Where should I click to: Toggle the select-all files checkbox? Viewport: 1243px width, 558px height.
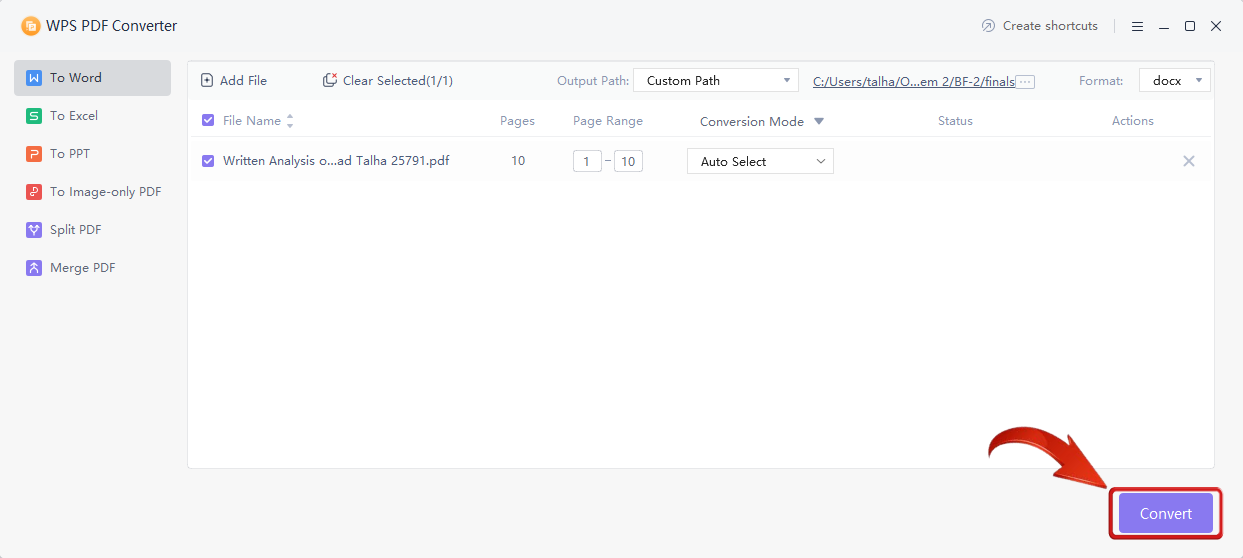(208, 121)
